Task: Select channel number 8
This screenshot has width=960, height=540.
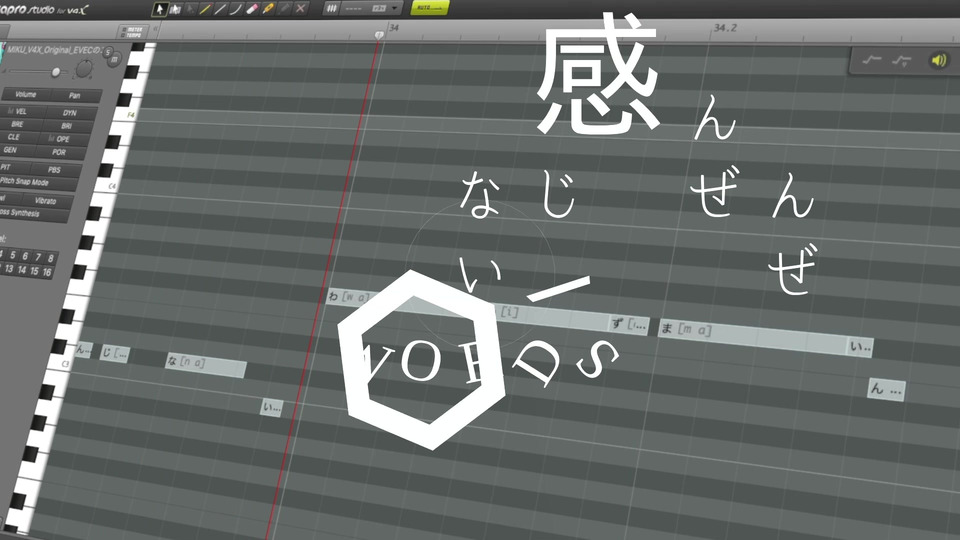Action: pos(51,258)
